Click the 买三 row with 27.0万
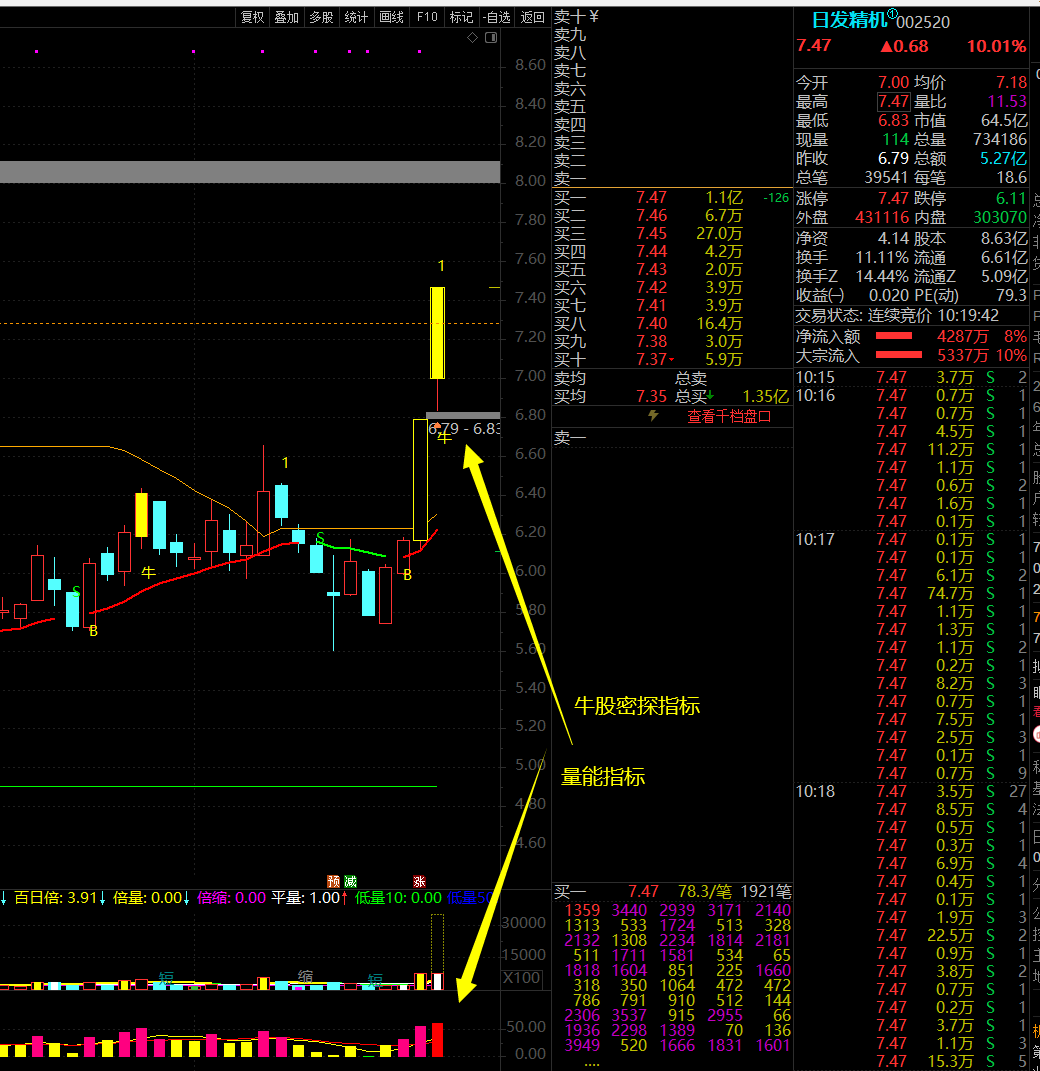The image size is (1040, 1071). click(672, 234)
